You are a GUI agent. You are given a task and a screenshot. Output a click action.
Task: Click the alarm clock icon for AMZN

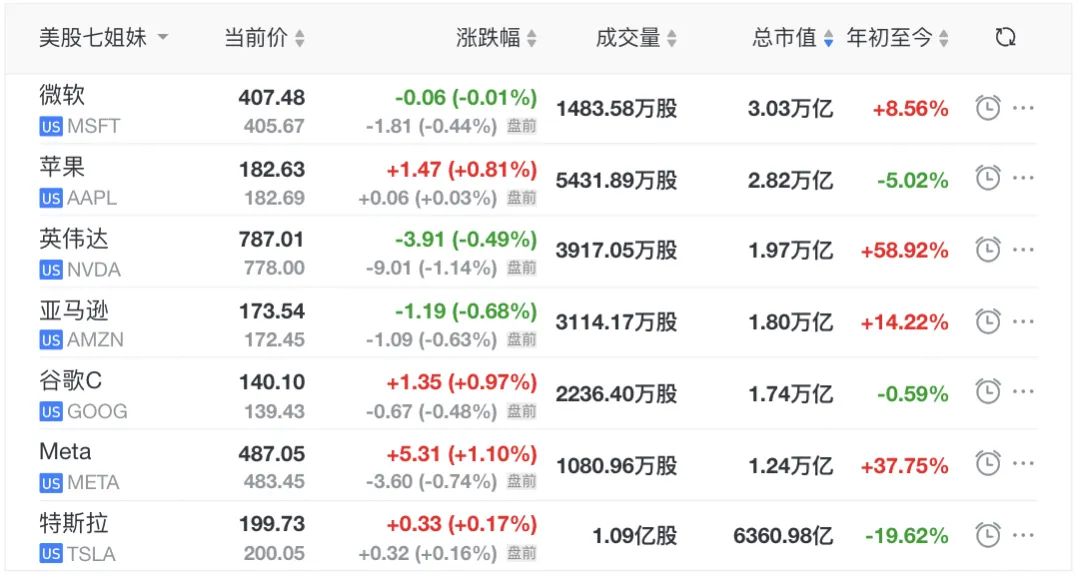coord(988,321)
